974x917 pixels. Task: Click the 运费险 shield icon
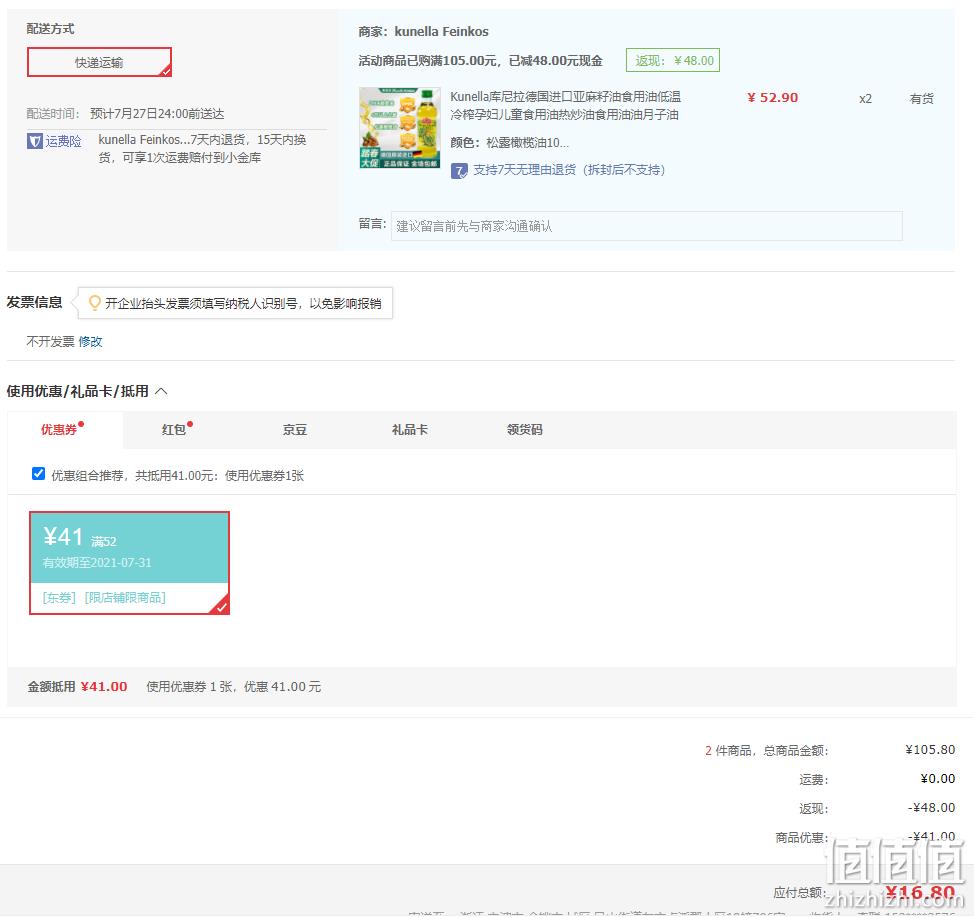click(x=35, y=141)
